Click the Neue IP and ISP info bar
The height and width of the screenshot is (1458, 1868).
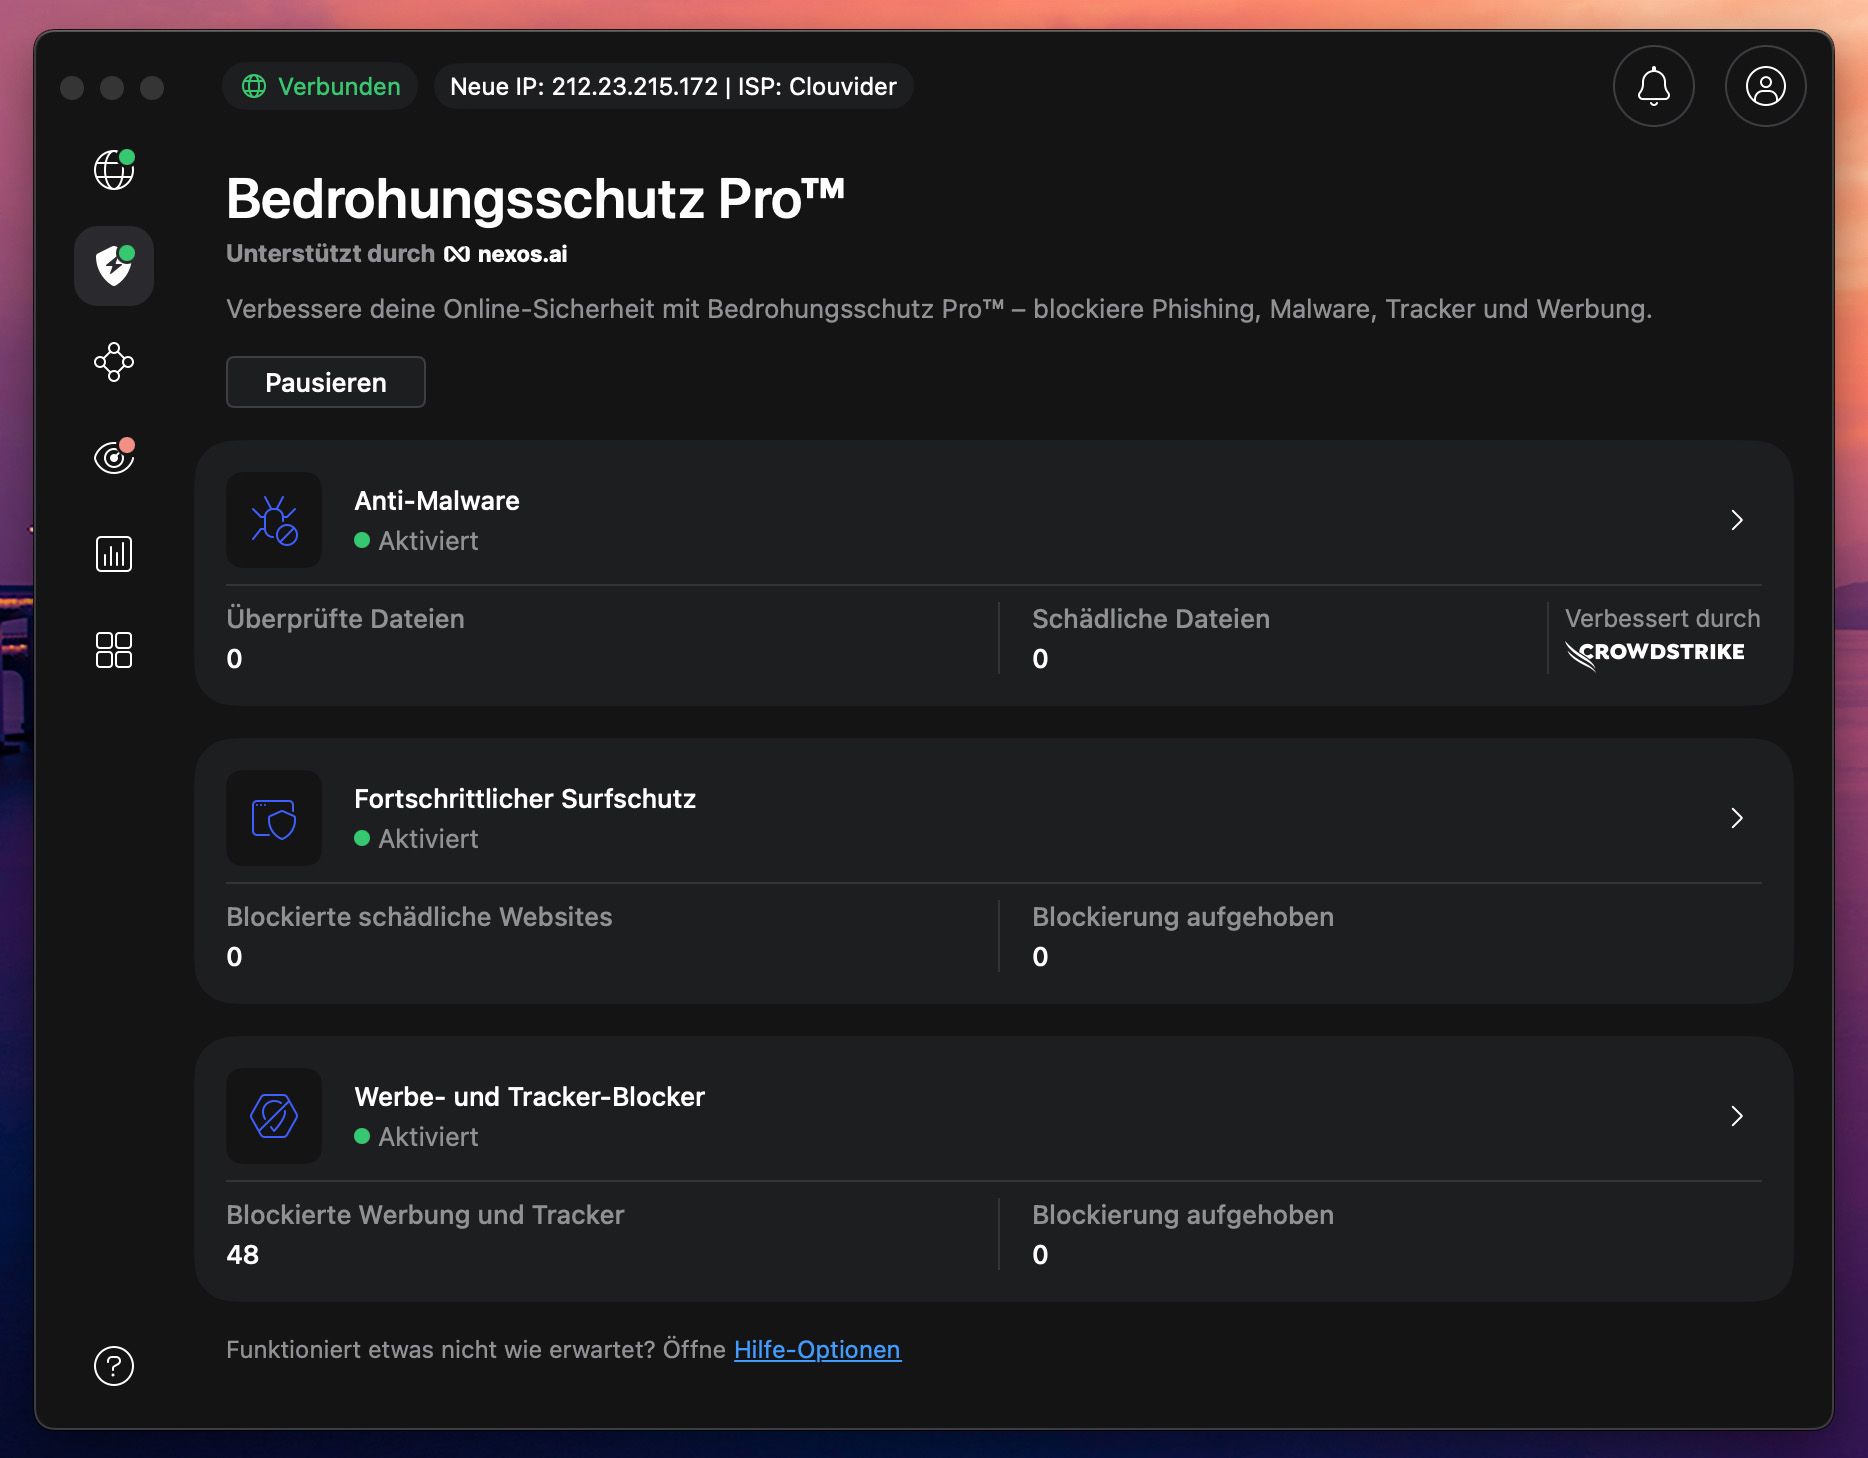[672, 86]
